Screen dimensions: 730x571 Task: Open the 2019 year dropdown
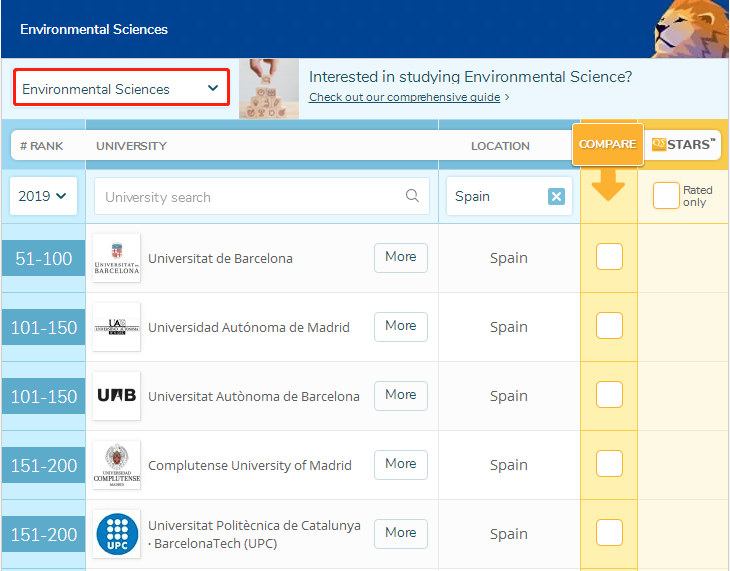click(x=43, y=196)
